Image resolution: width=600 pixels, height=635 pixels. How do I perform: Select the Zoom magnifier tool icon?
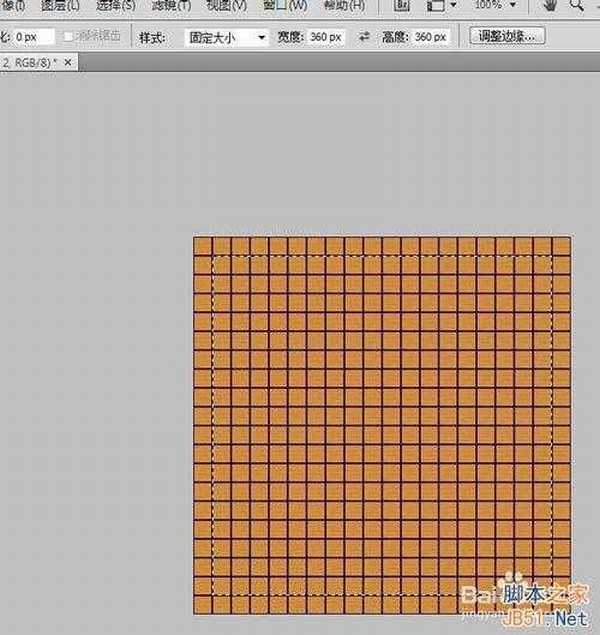tap(582, 5)
